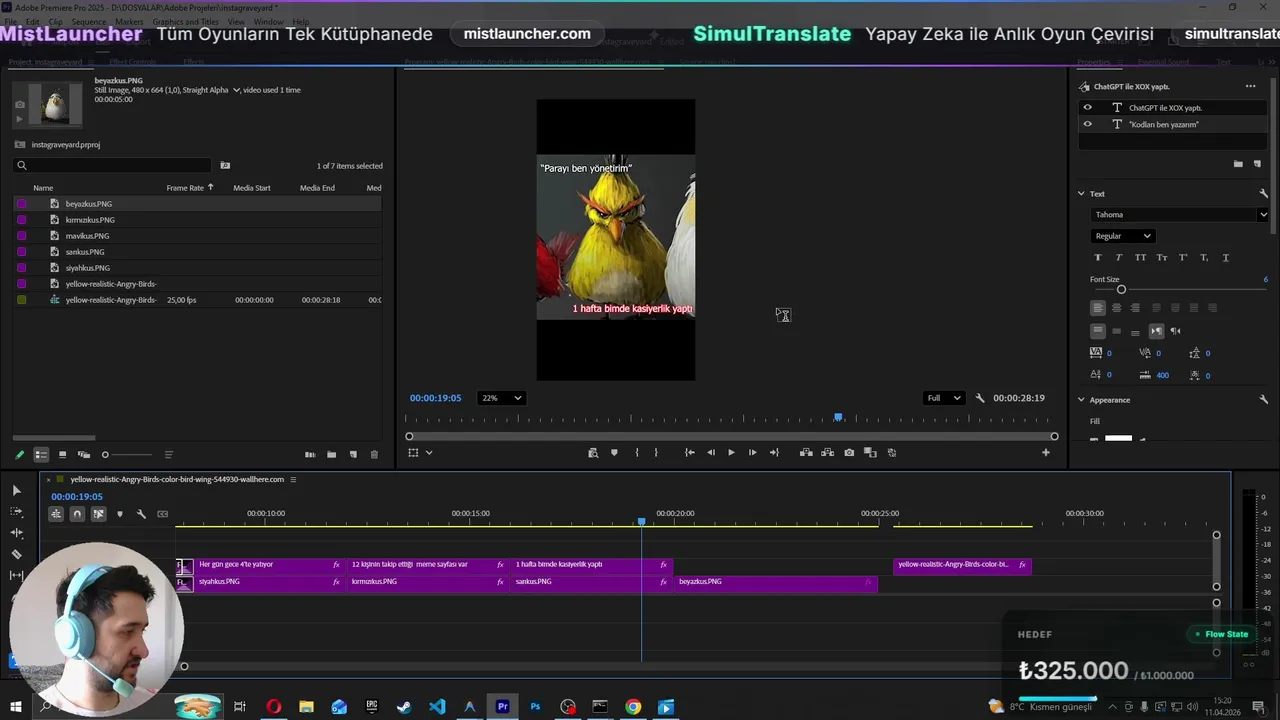Step forward one frame

[x=753, y=453]
